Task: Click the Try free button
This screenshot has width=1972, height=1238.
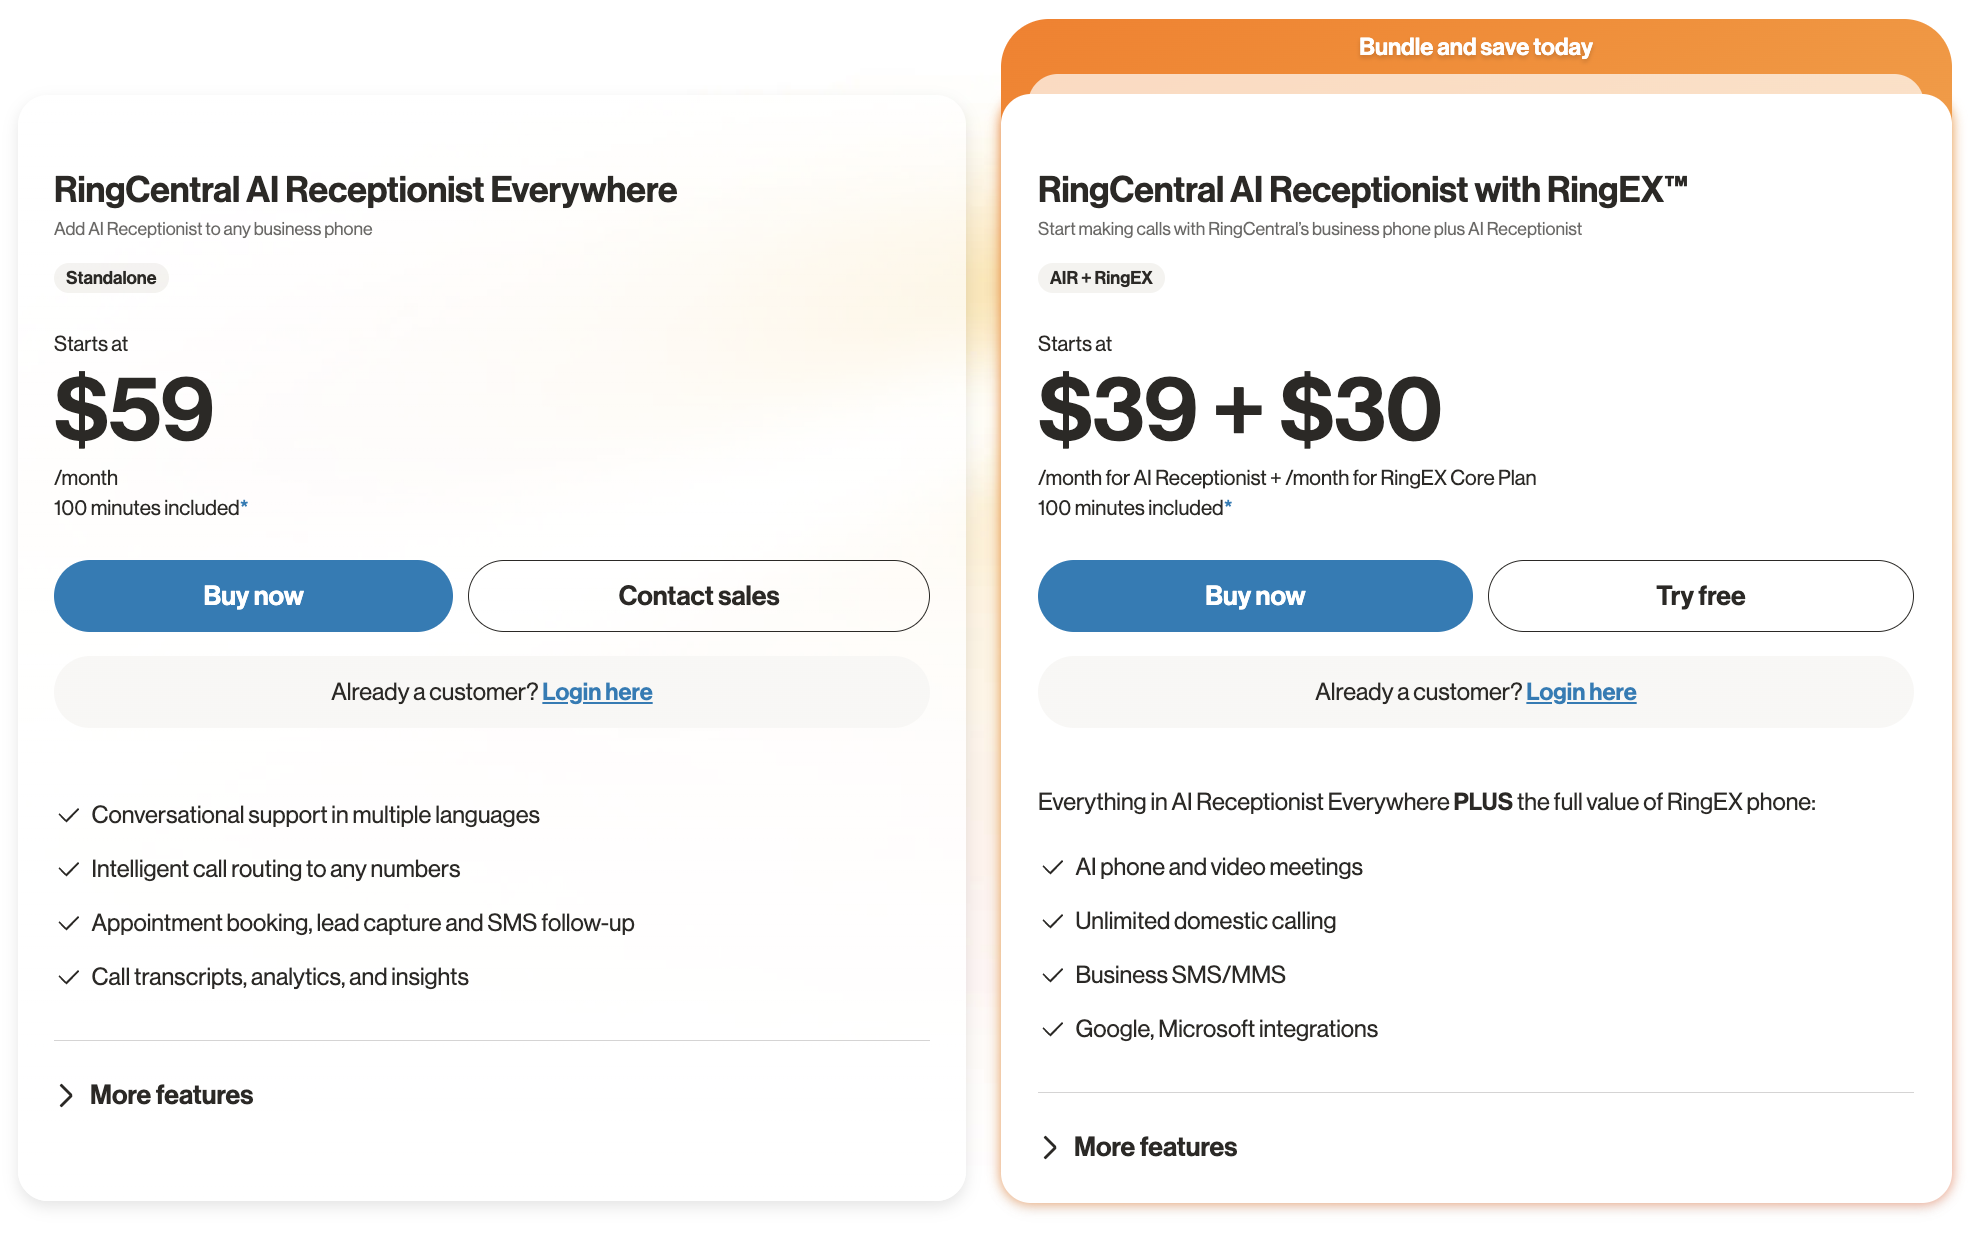Action: coord(1700,596)
